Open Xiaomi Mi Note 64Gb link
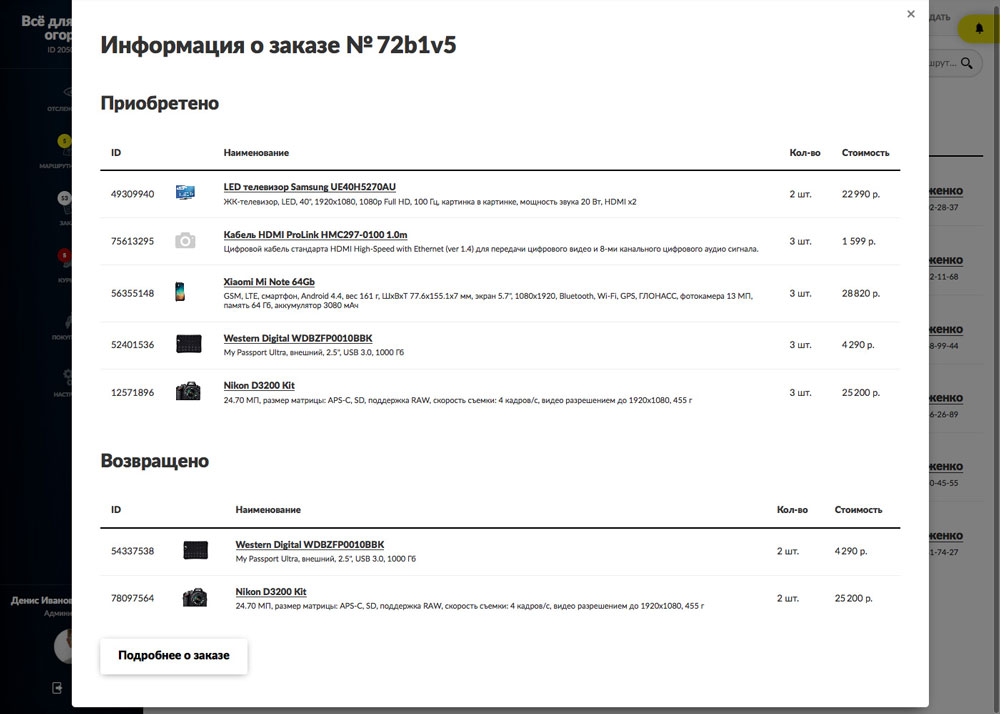The width and height of the screenshot is (1000, 714). point(268,282)
